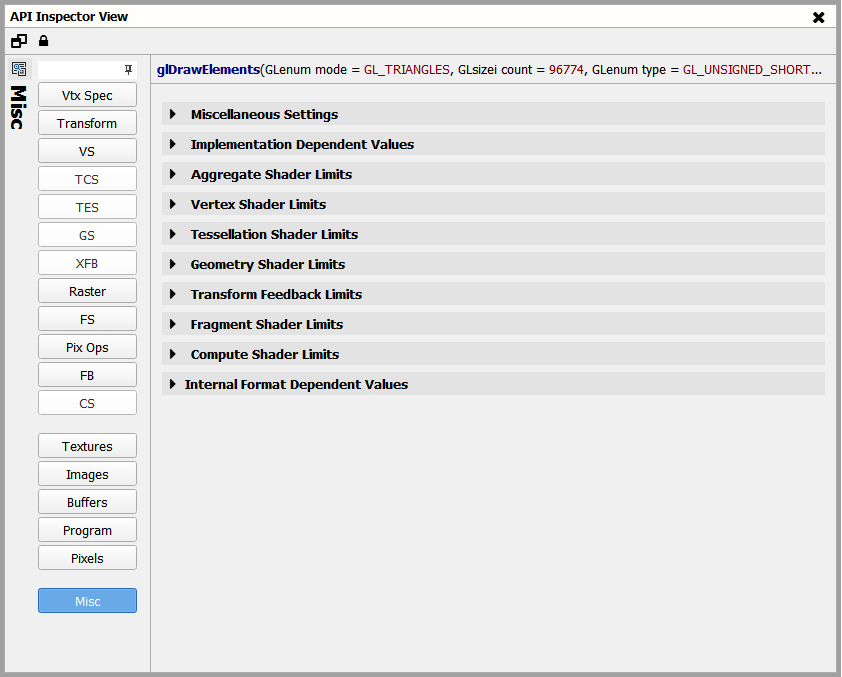Show the Program page

(87, 530)
